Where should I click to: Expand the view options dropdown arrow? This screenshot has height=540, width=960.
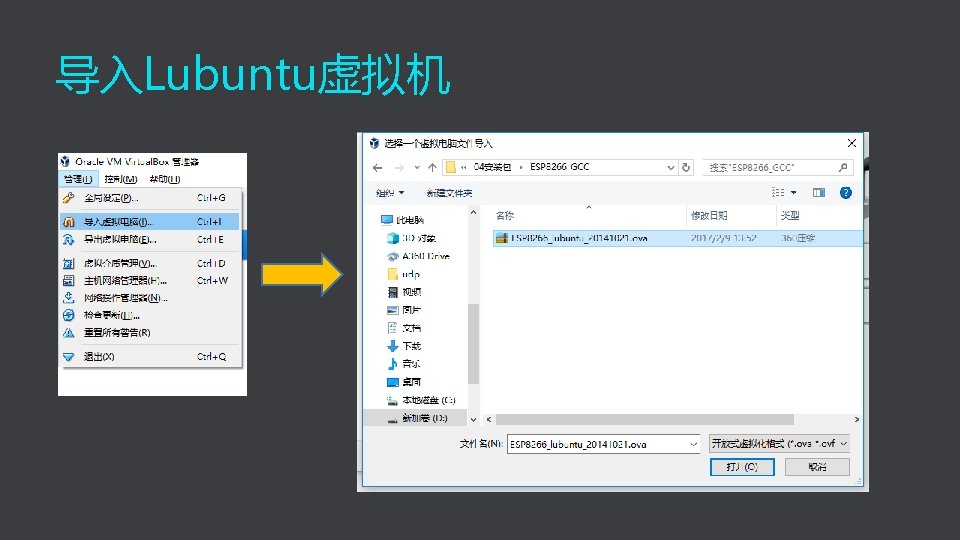[x=793, y=192]
